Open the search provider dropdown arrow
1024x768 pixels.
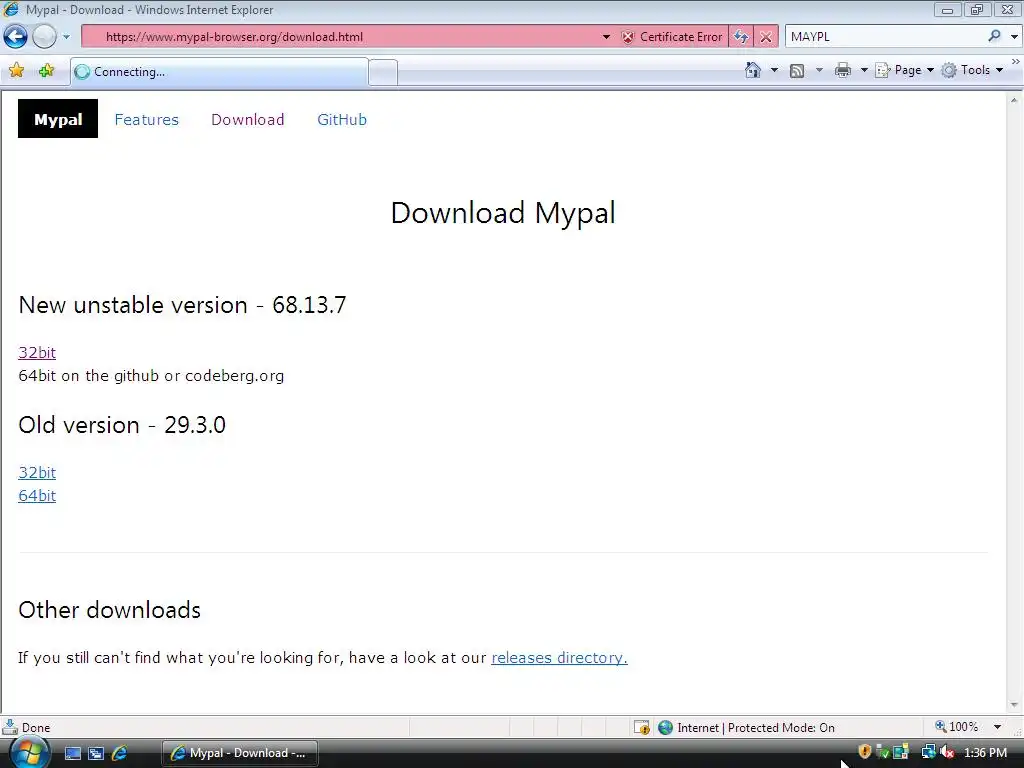[x=1014, y=37]
